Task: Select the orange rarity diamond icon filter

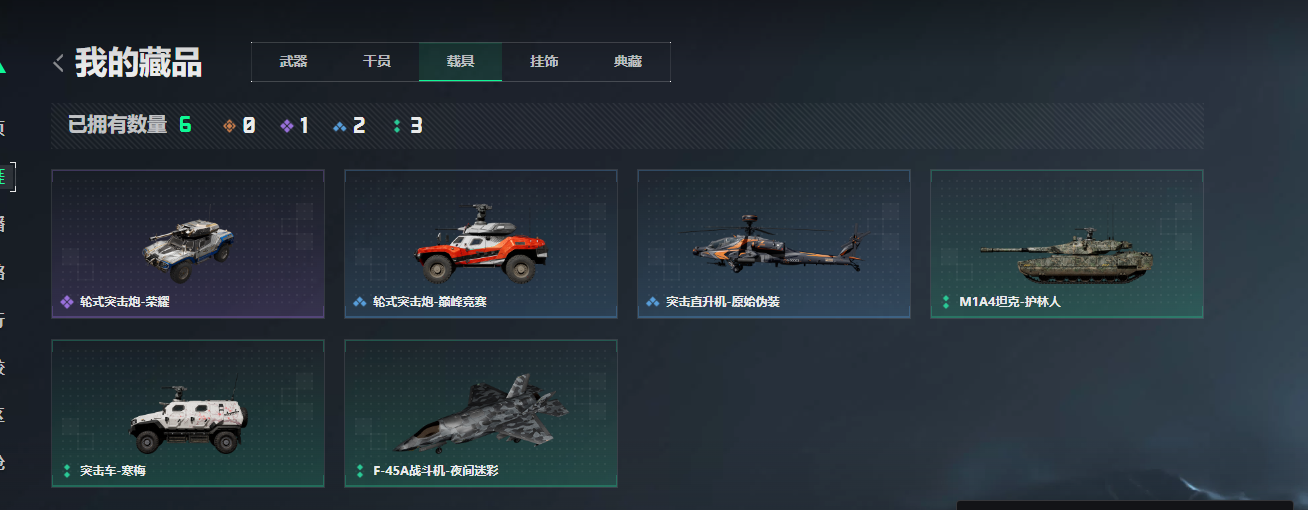Action: [x=230, y=126]
